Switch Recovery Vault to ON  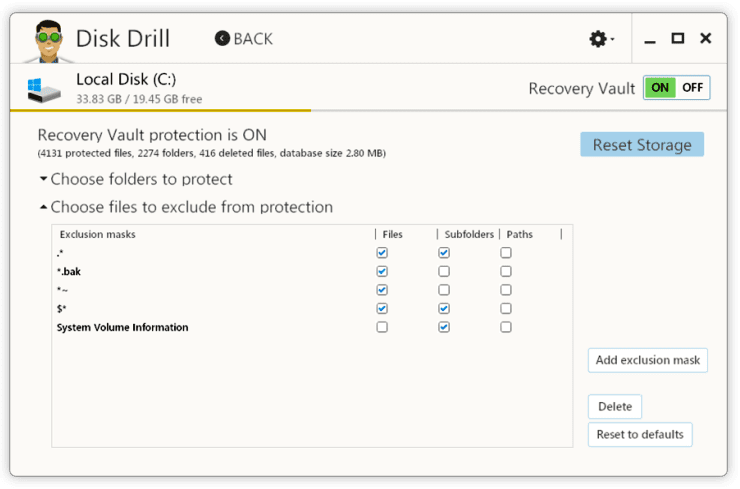pyautogui.click(x=660, y=88)
